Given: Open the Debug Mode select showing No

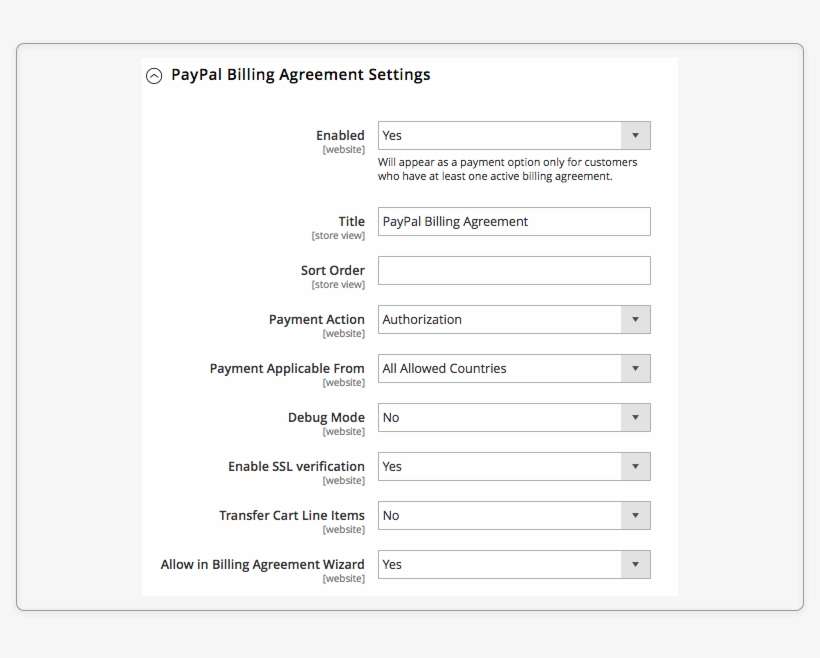Looking at the screenshot, I should [x=500, y=418].
